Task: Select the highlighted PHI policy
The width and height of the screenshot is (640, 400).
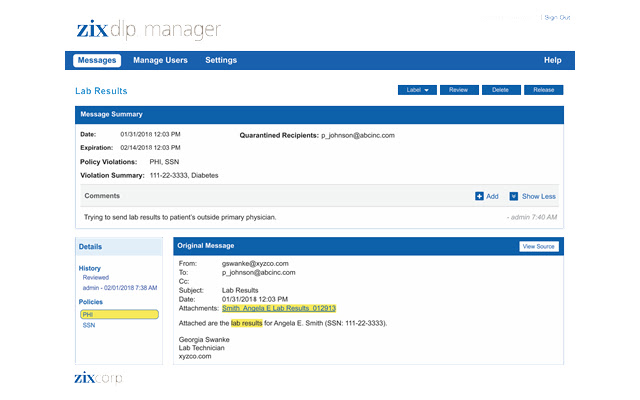Action: 119,314
